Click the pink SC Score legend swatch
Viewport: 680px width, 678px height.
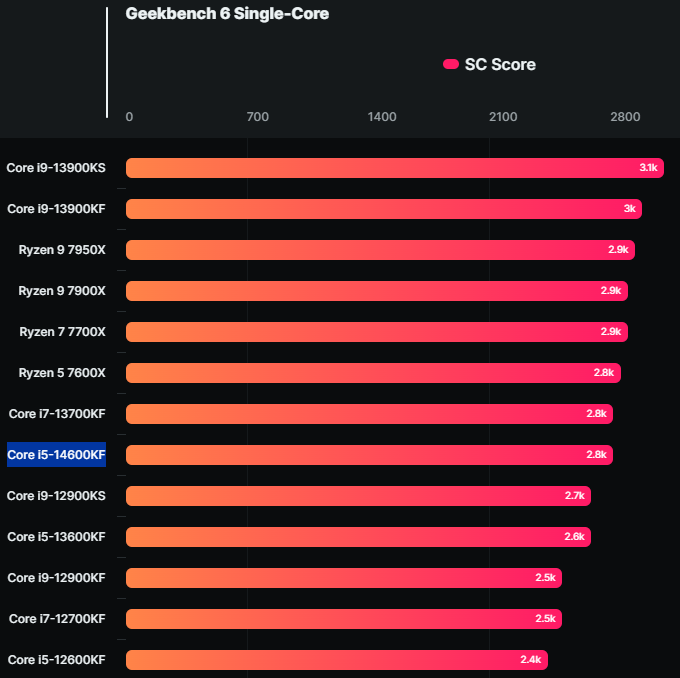pos(451,65)
